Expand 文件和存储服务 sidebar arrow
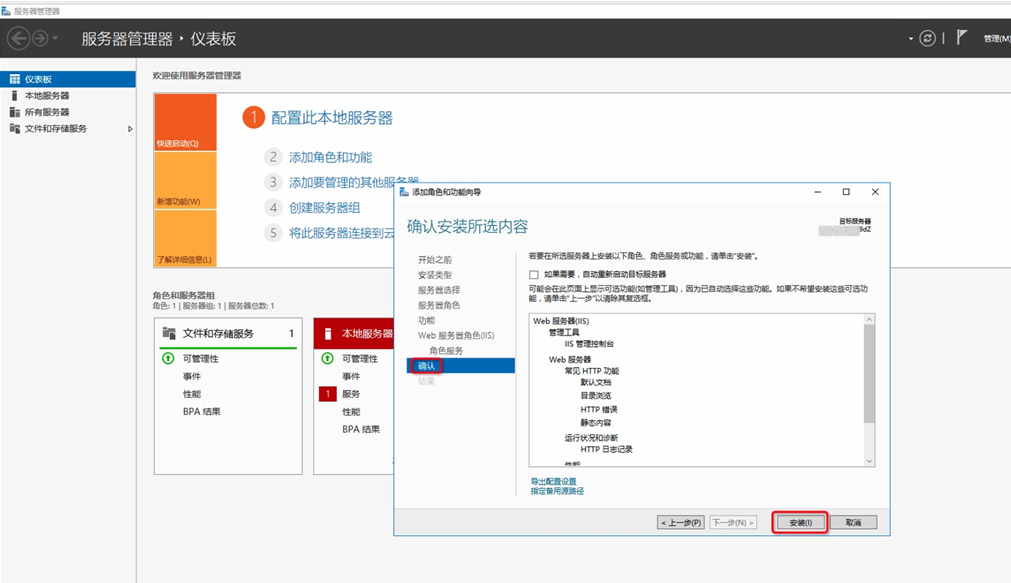 point(130,129)
